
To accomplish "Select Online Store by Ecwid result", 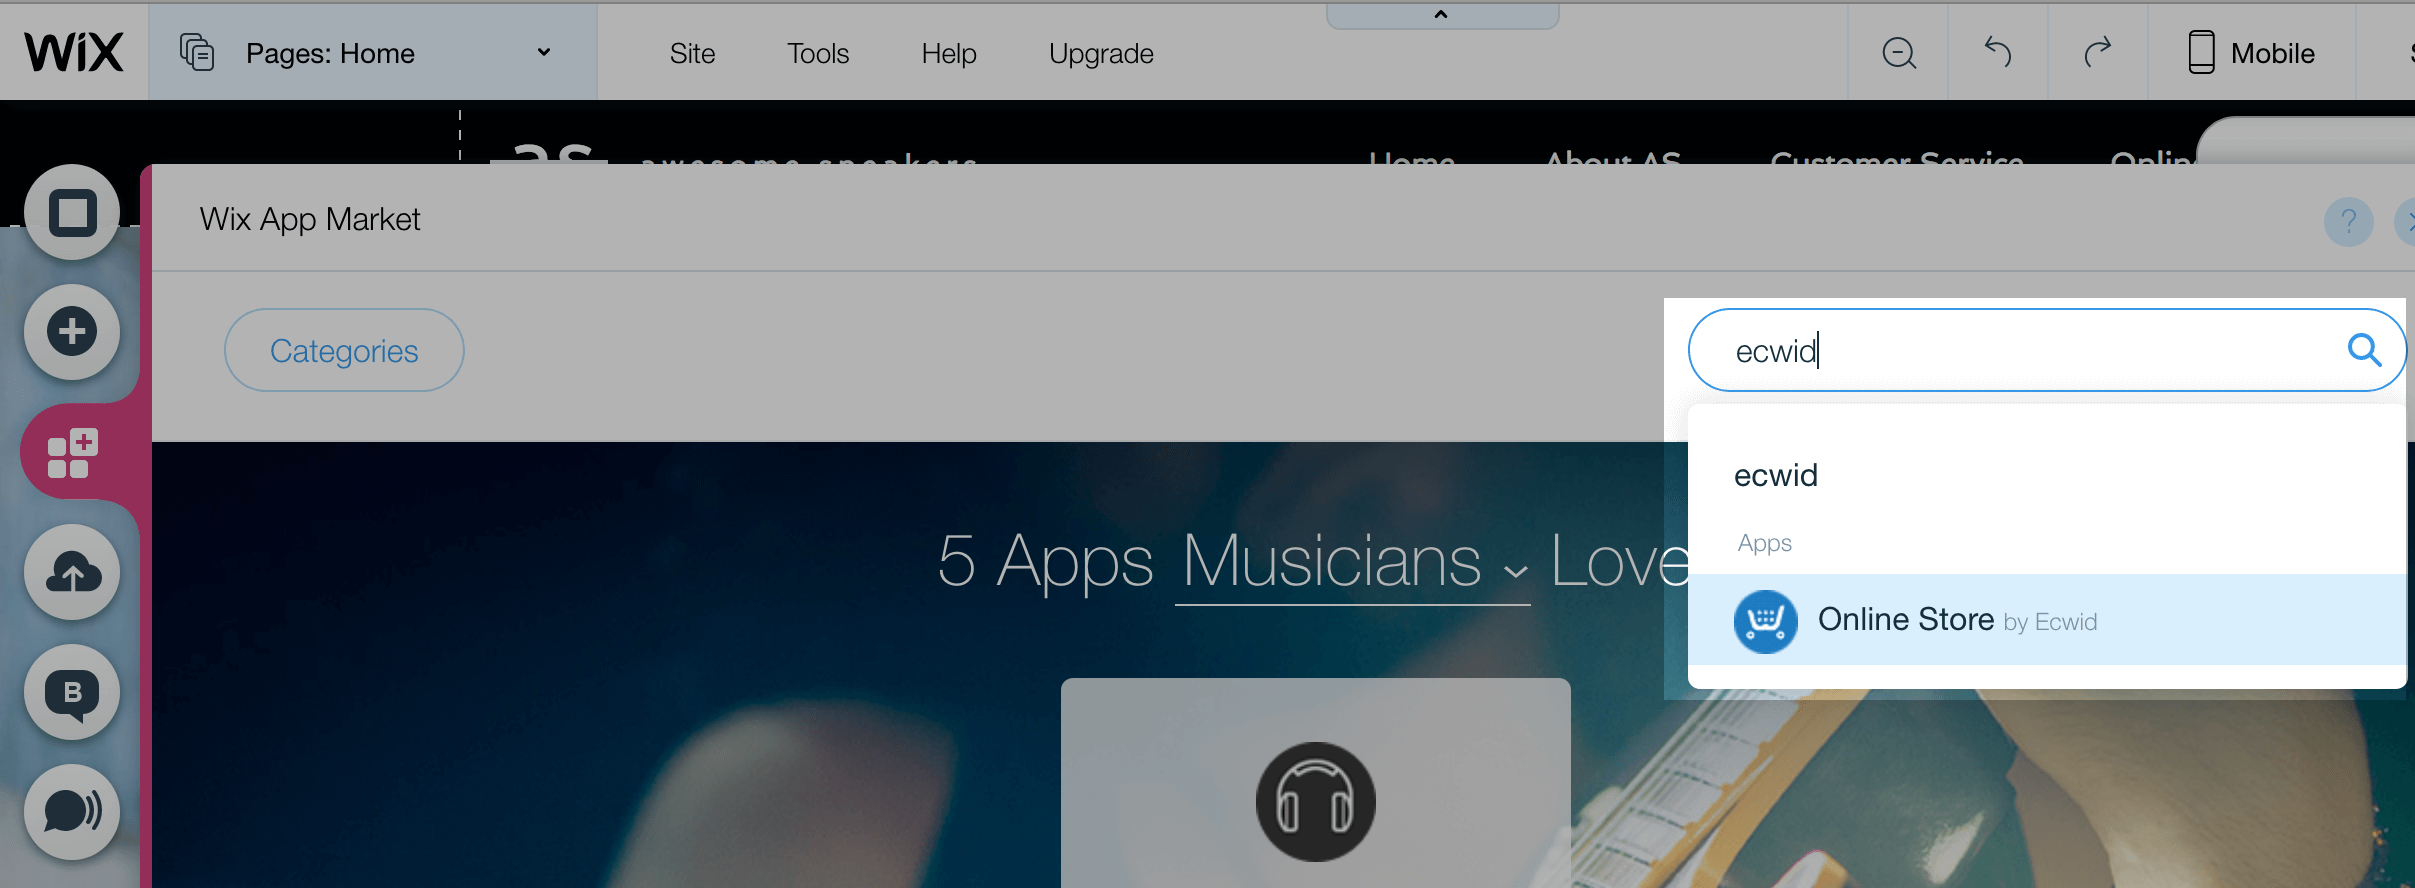I will (x=2046, y=620).
